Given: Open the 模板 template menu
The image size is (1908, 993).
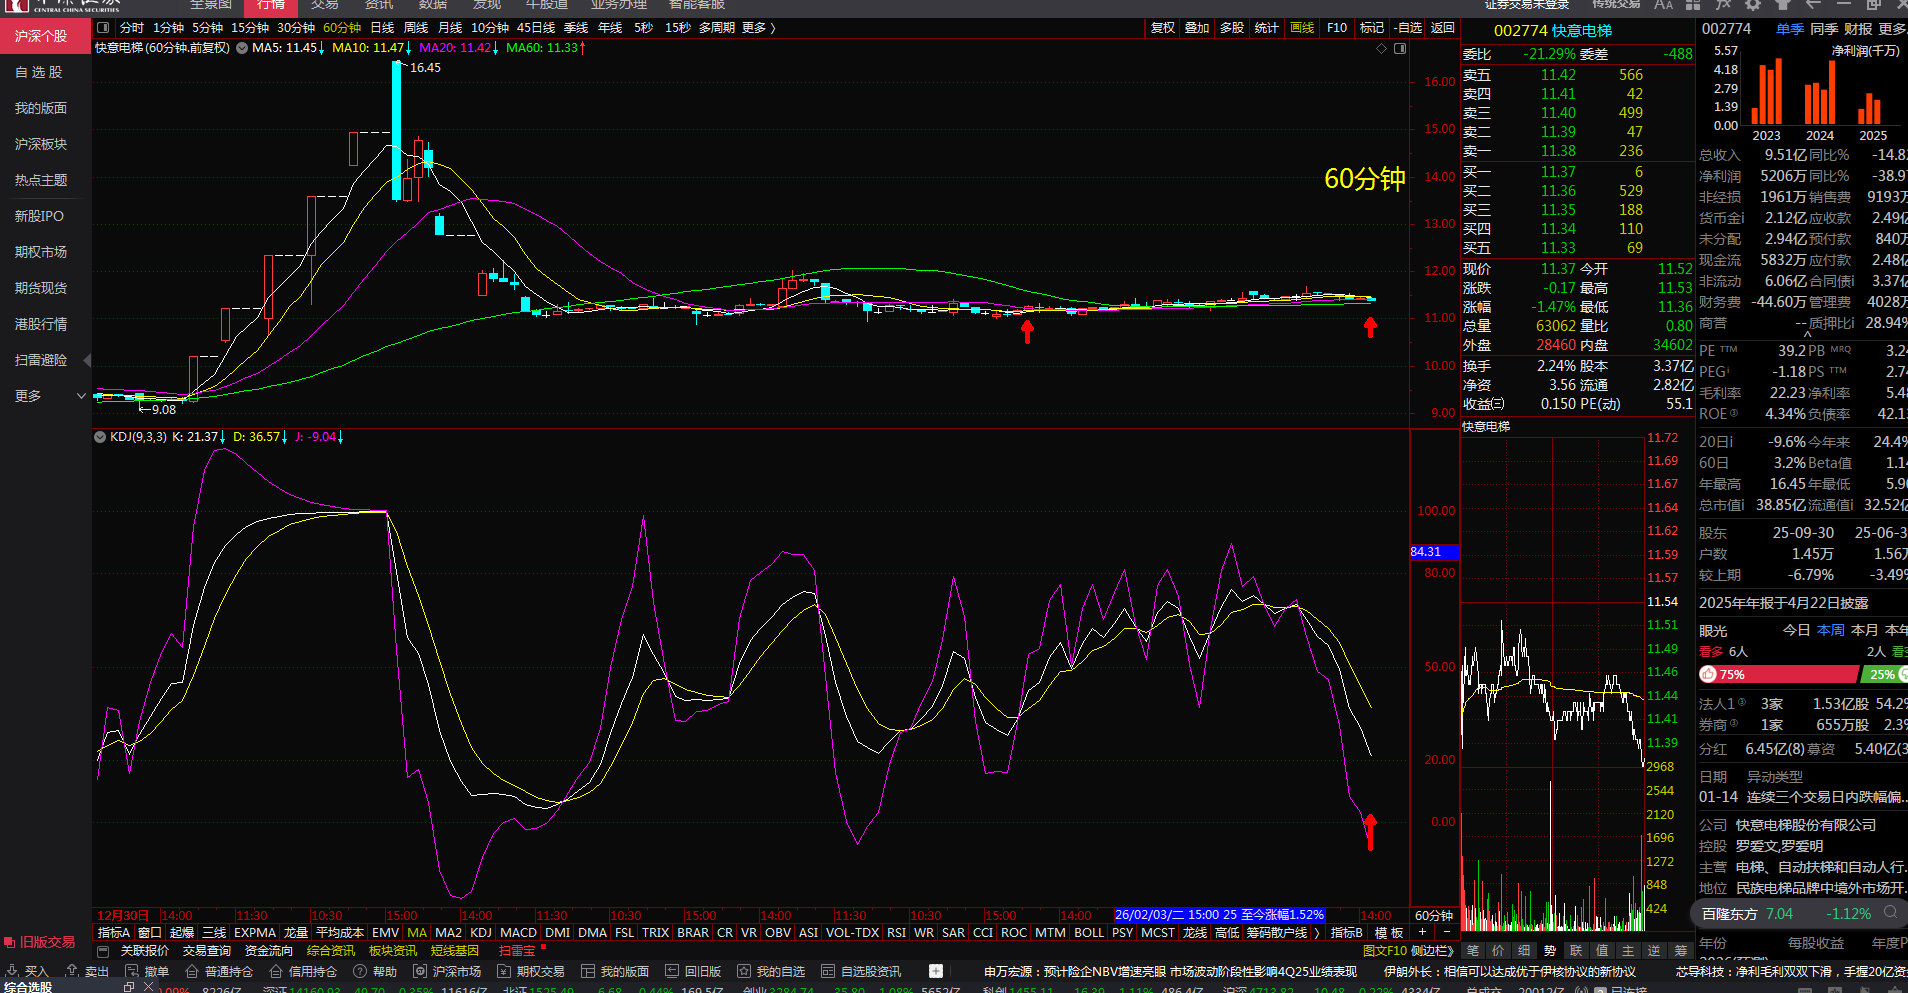Looking at the screenshot, I should click(1389, 932).
